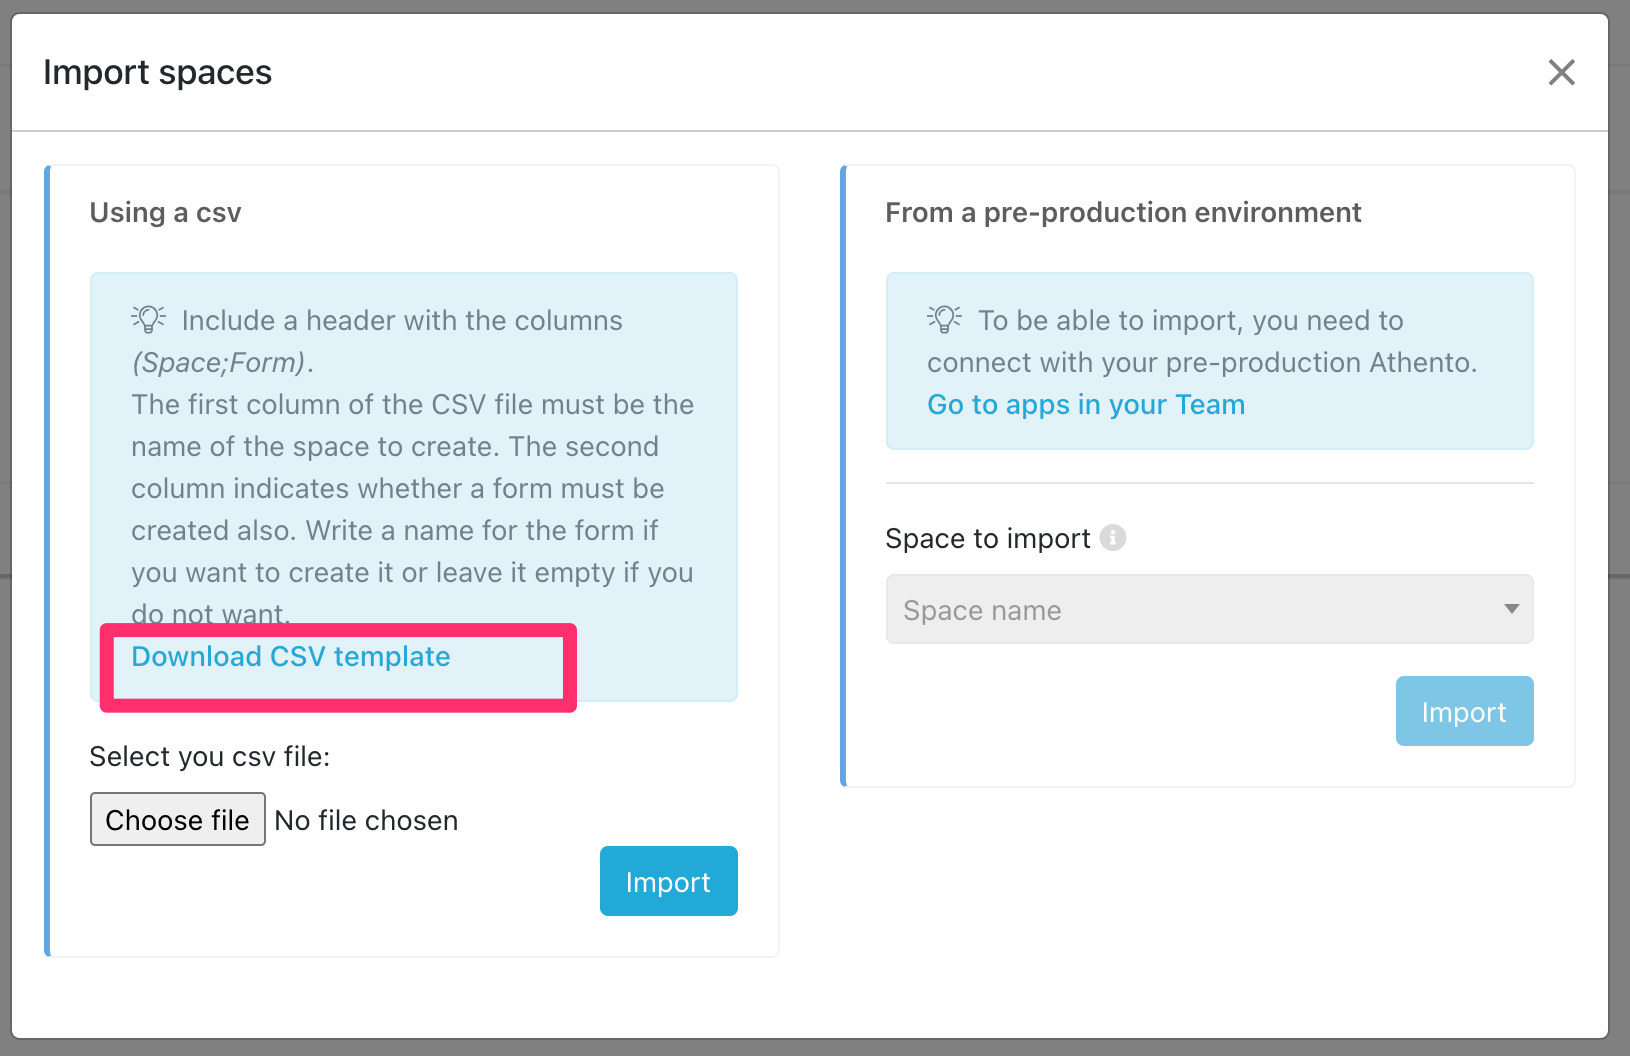
Task: Click the Select you csv file label
Action: pos(210,757)
